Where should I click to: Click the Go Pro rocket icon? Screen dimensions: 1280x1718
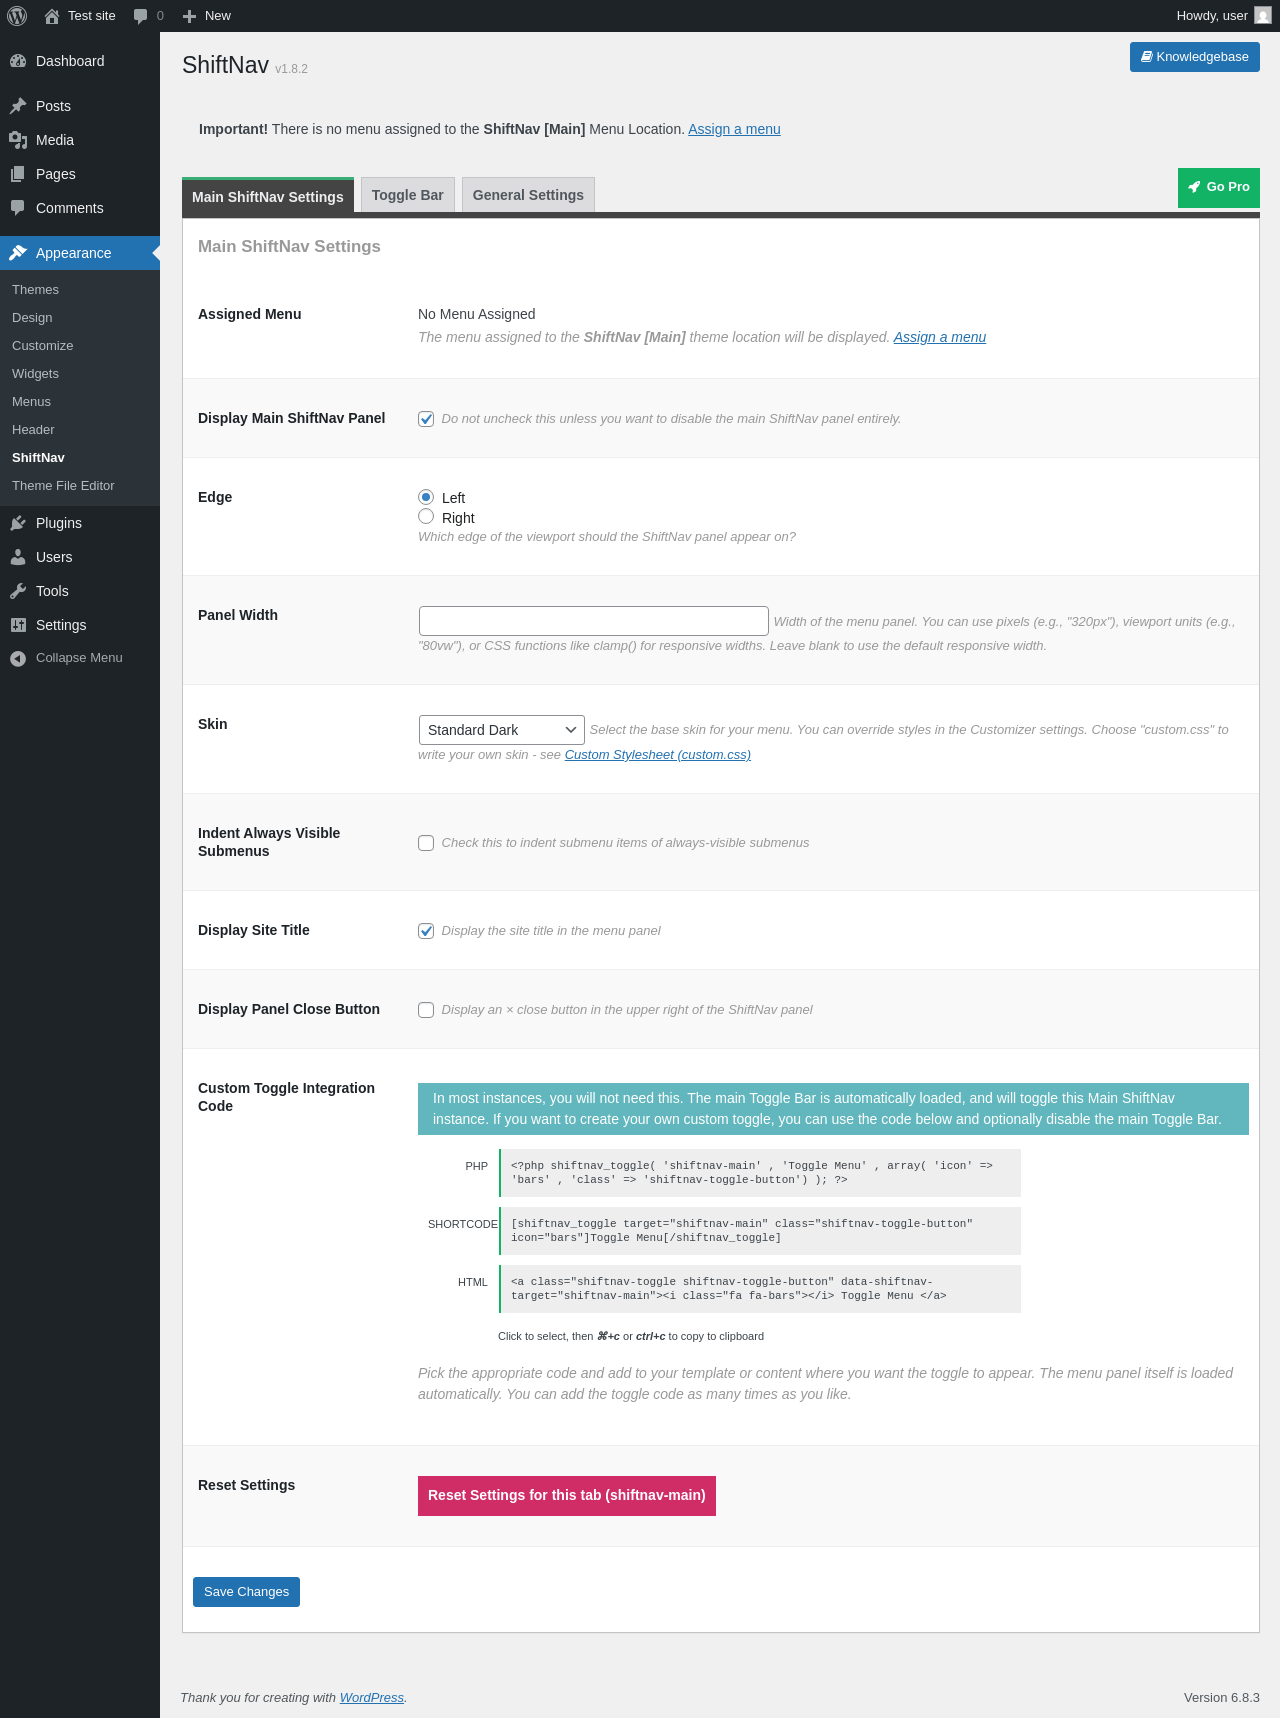[x=1194, y=187]
